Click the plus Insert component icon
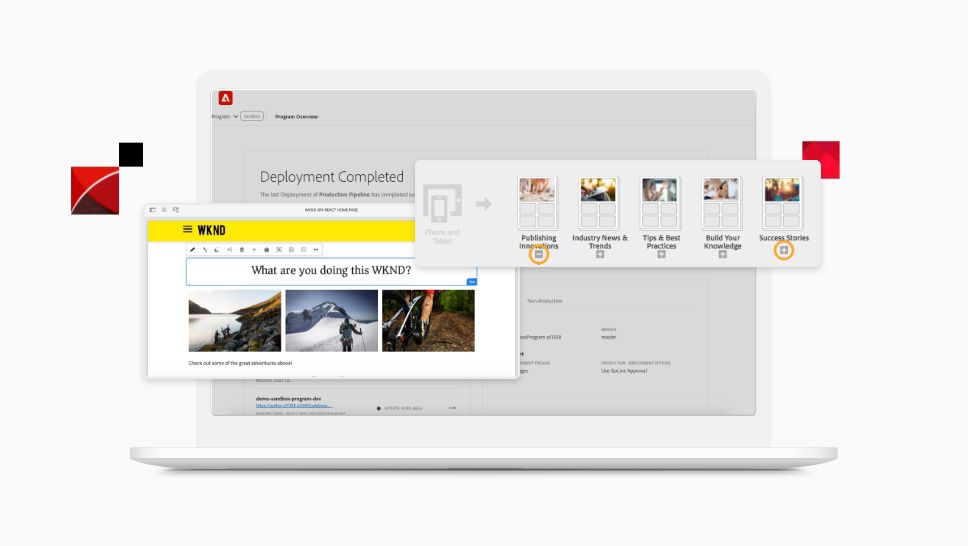Image resolution: width=968 pixels, height=546 pixels. (x=254, y=250)
